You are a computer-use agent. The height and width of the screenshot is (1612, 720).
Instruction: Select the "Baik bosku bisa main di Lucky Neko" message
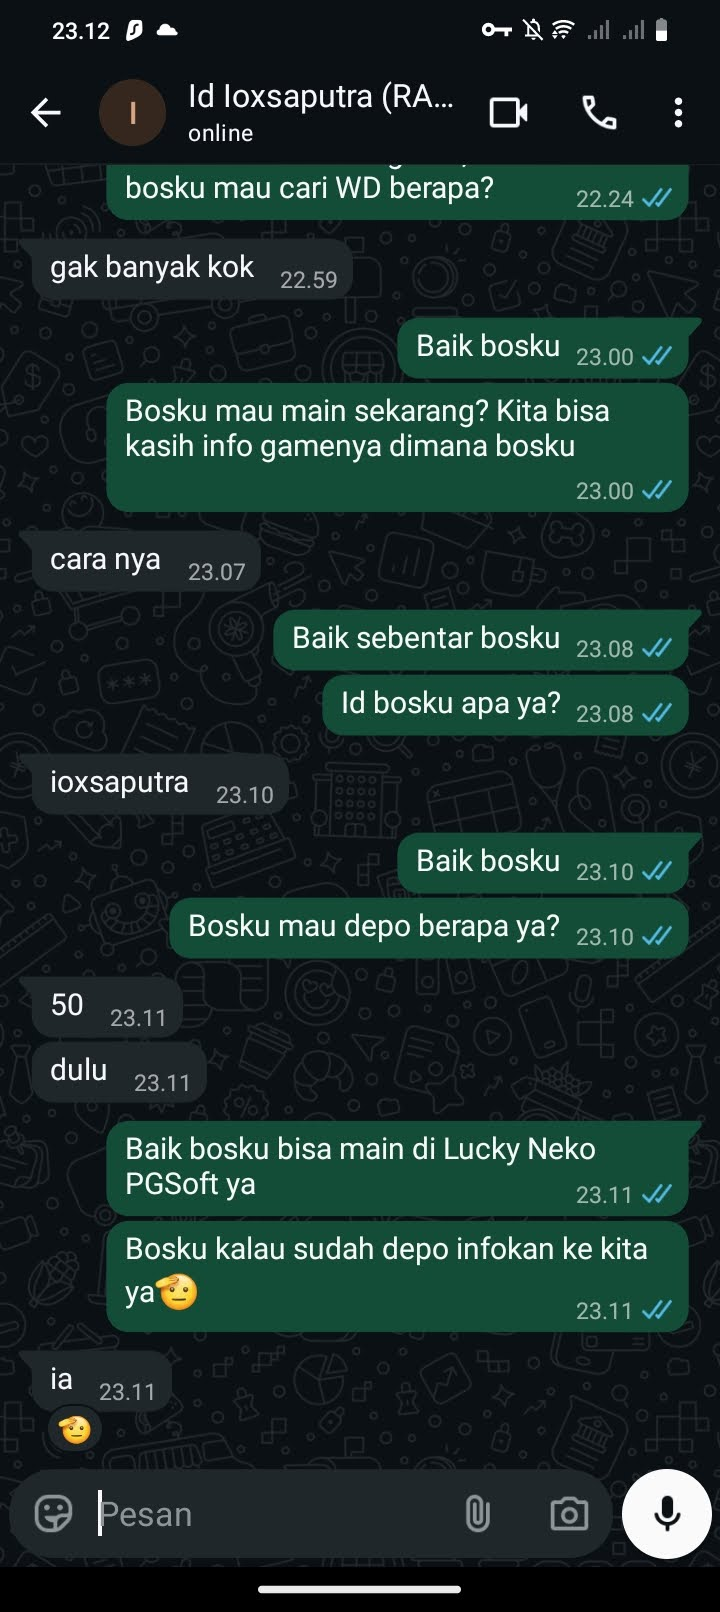coord(397,1168)
